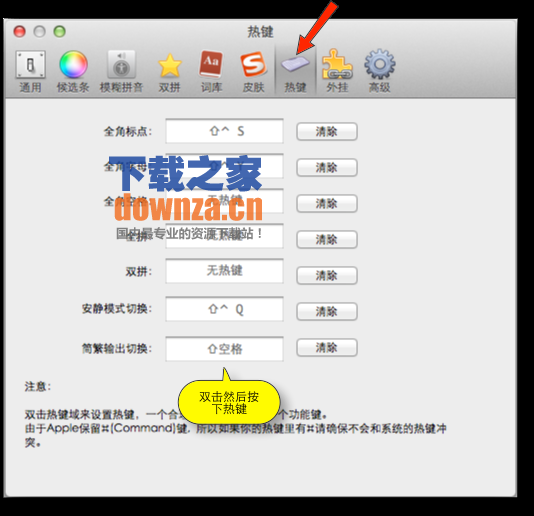The height and width of the screenshot is (516, 534).
Task: Click the 全角标点 hotkey field
Action: pos(224,131)
